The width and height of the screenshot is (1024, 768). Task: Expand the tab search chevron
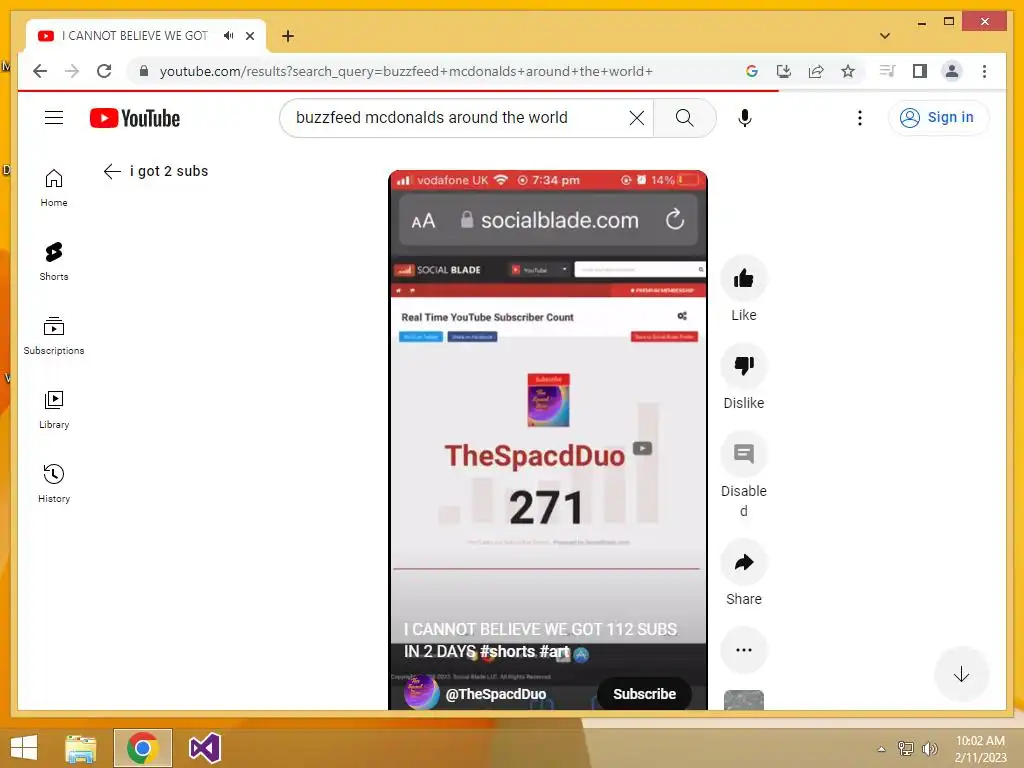pyautogui.click(x=884, y=36)
